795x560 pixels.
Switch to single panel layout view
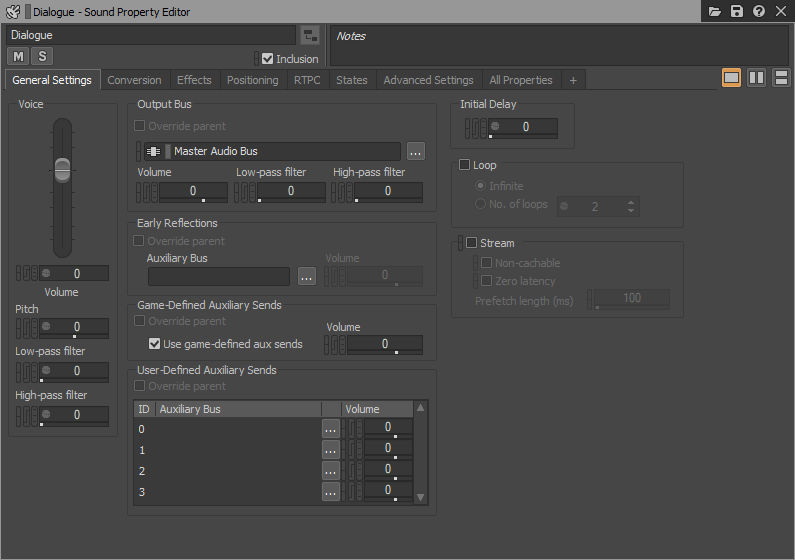pos(731,78)
